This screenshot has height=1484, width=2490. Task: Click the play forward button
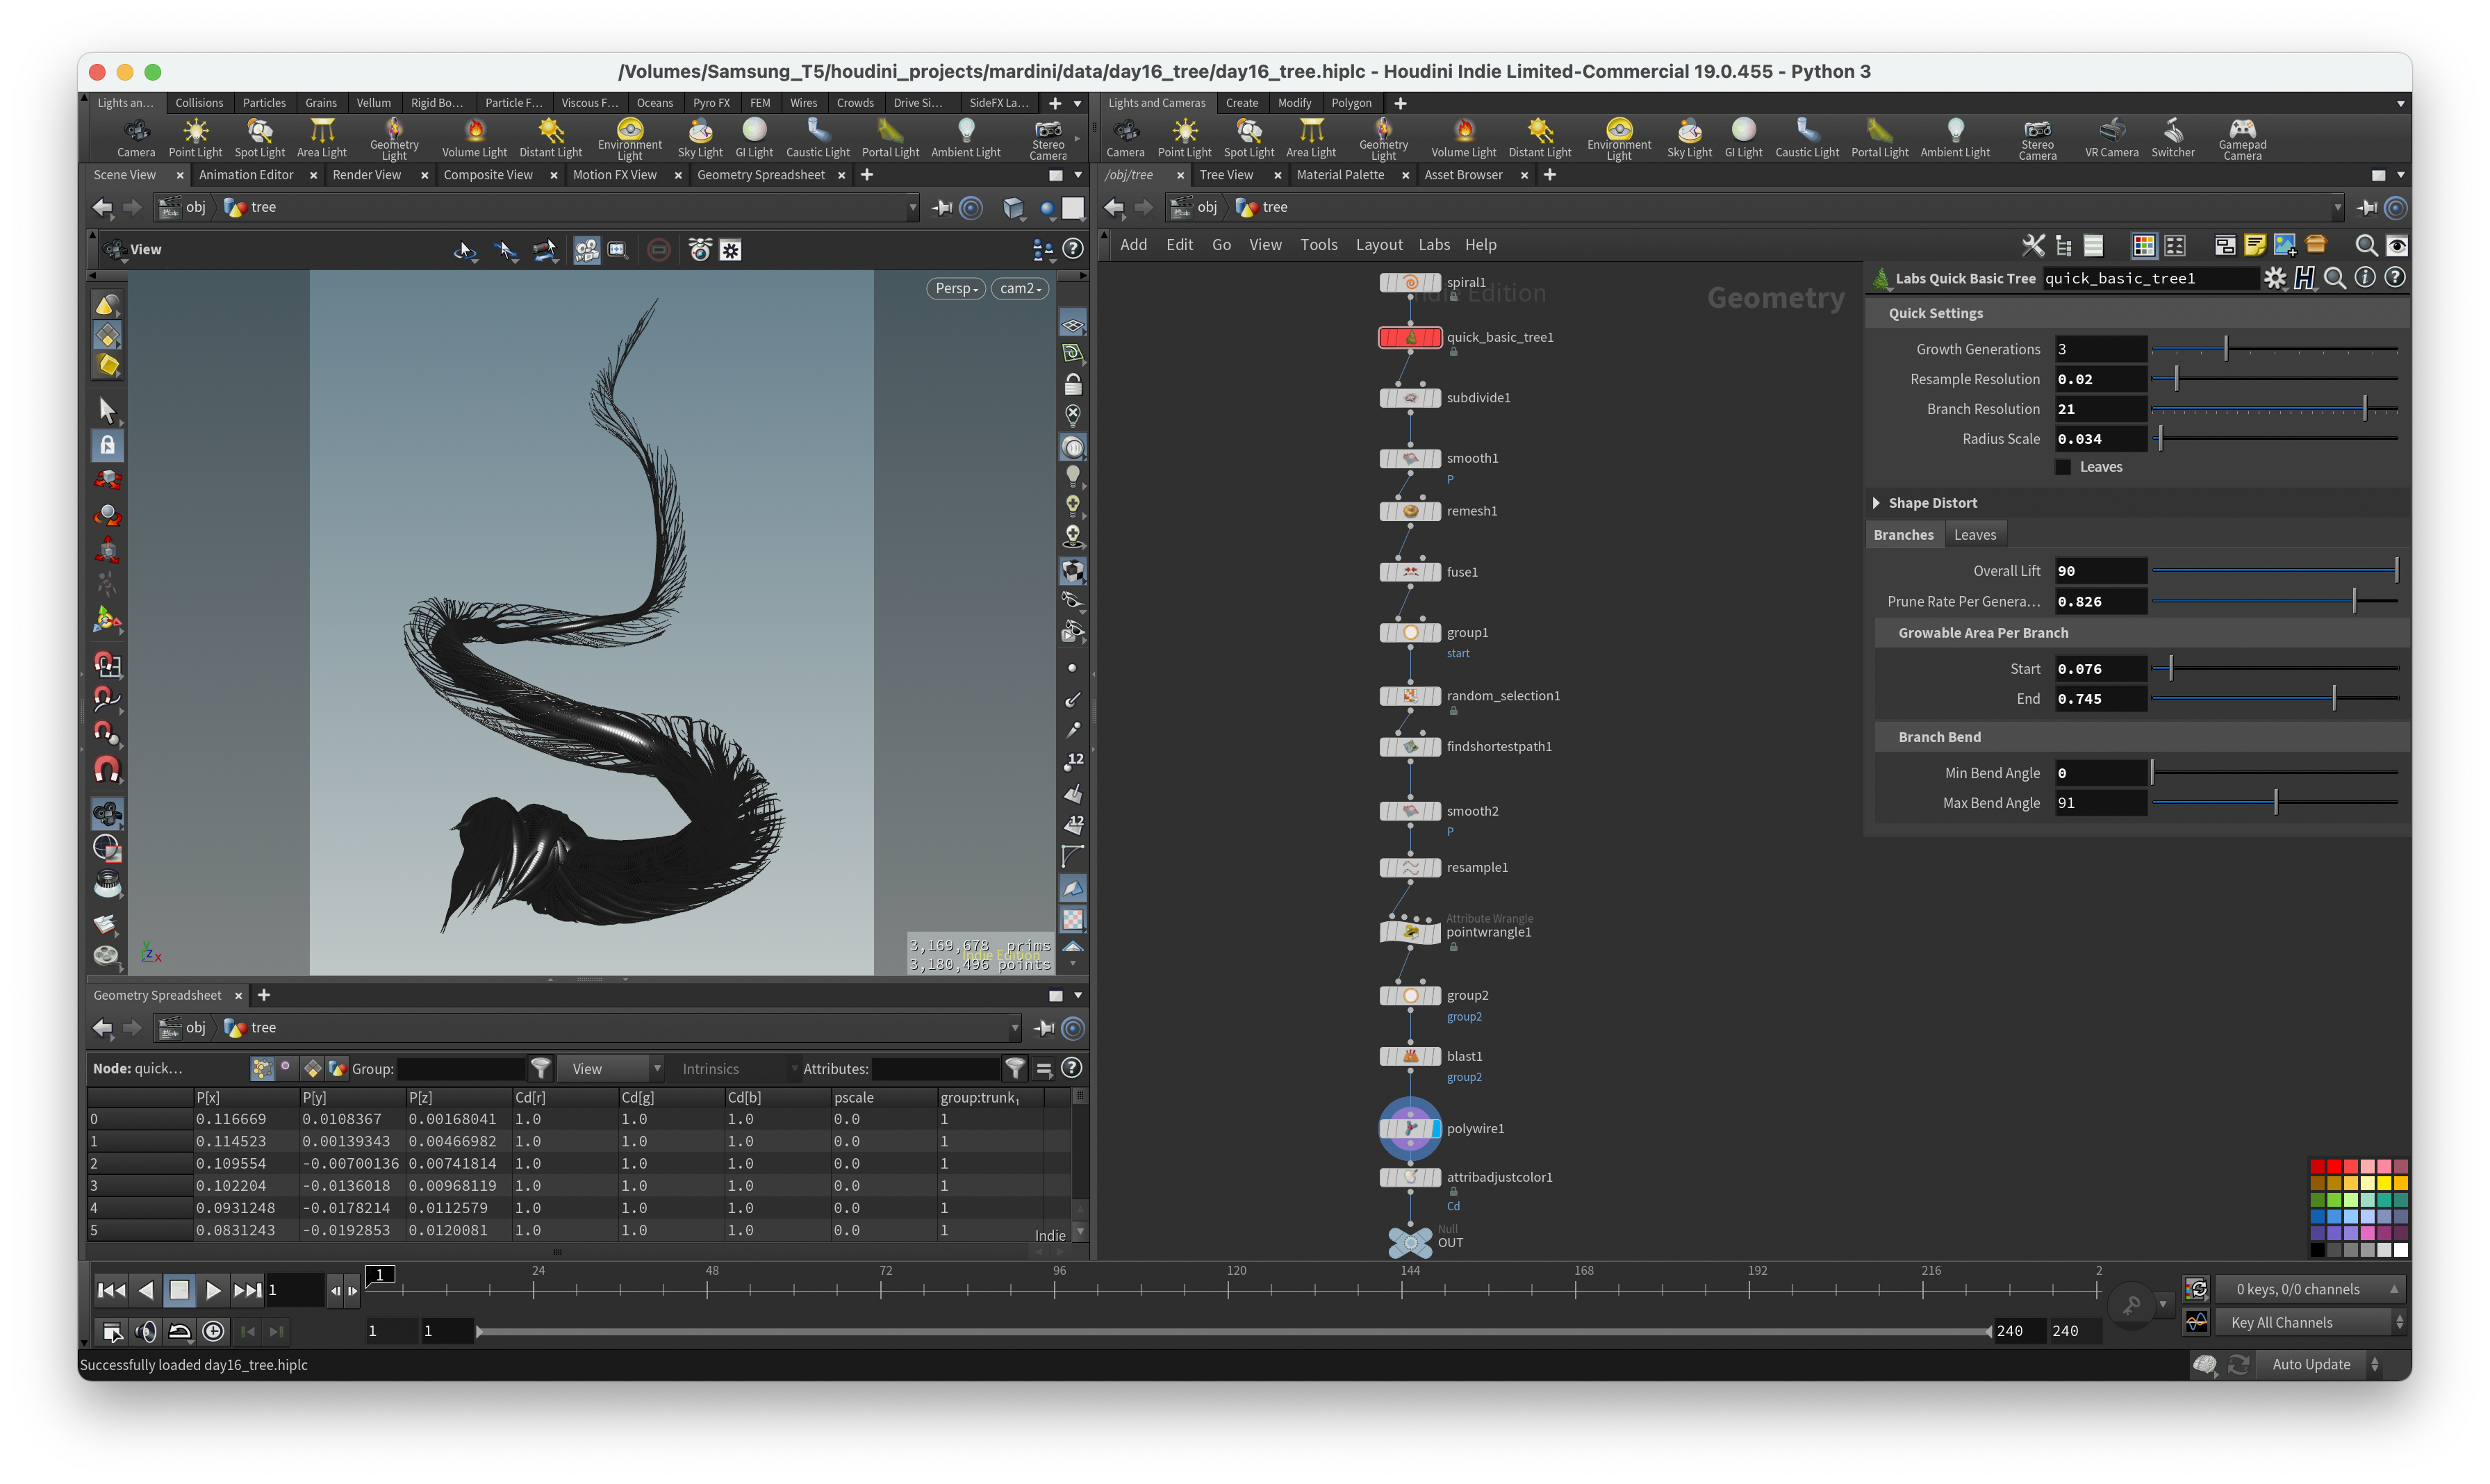pos(213,1291)
